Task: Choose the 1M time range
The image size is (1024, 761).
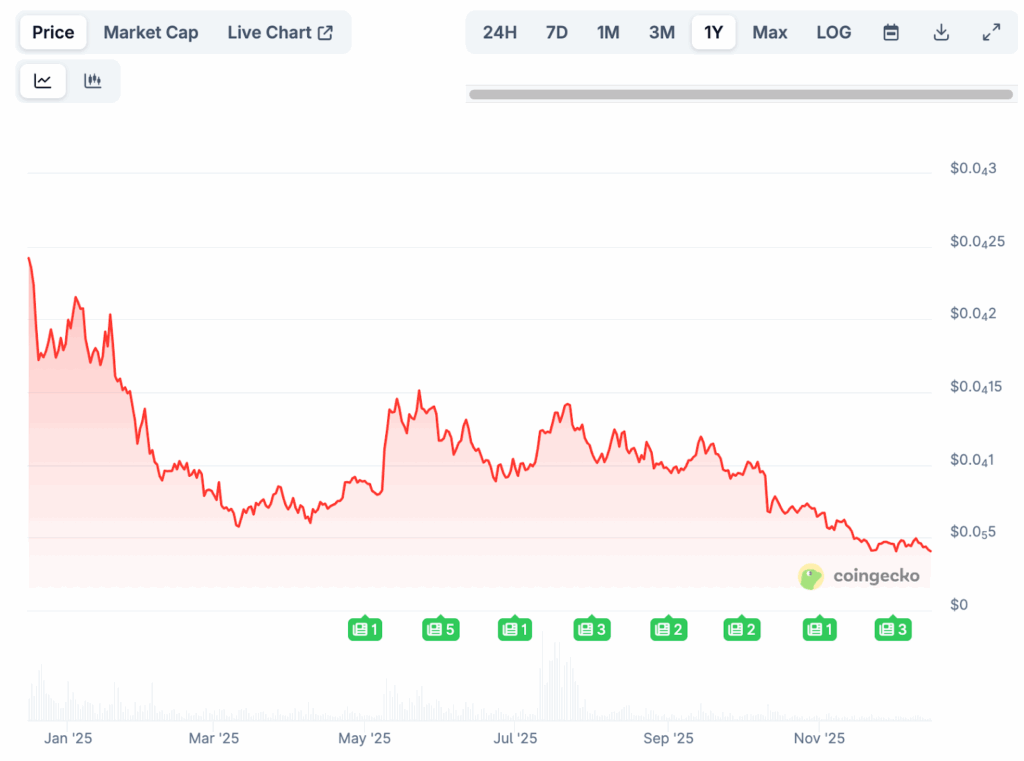Action: (608, 32)
